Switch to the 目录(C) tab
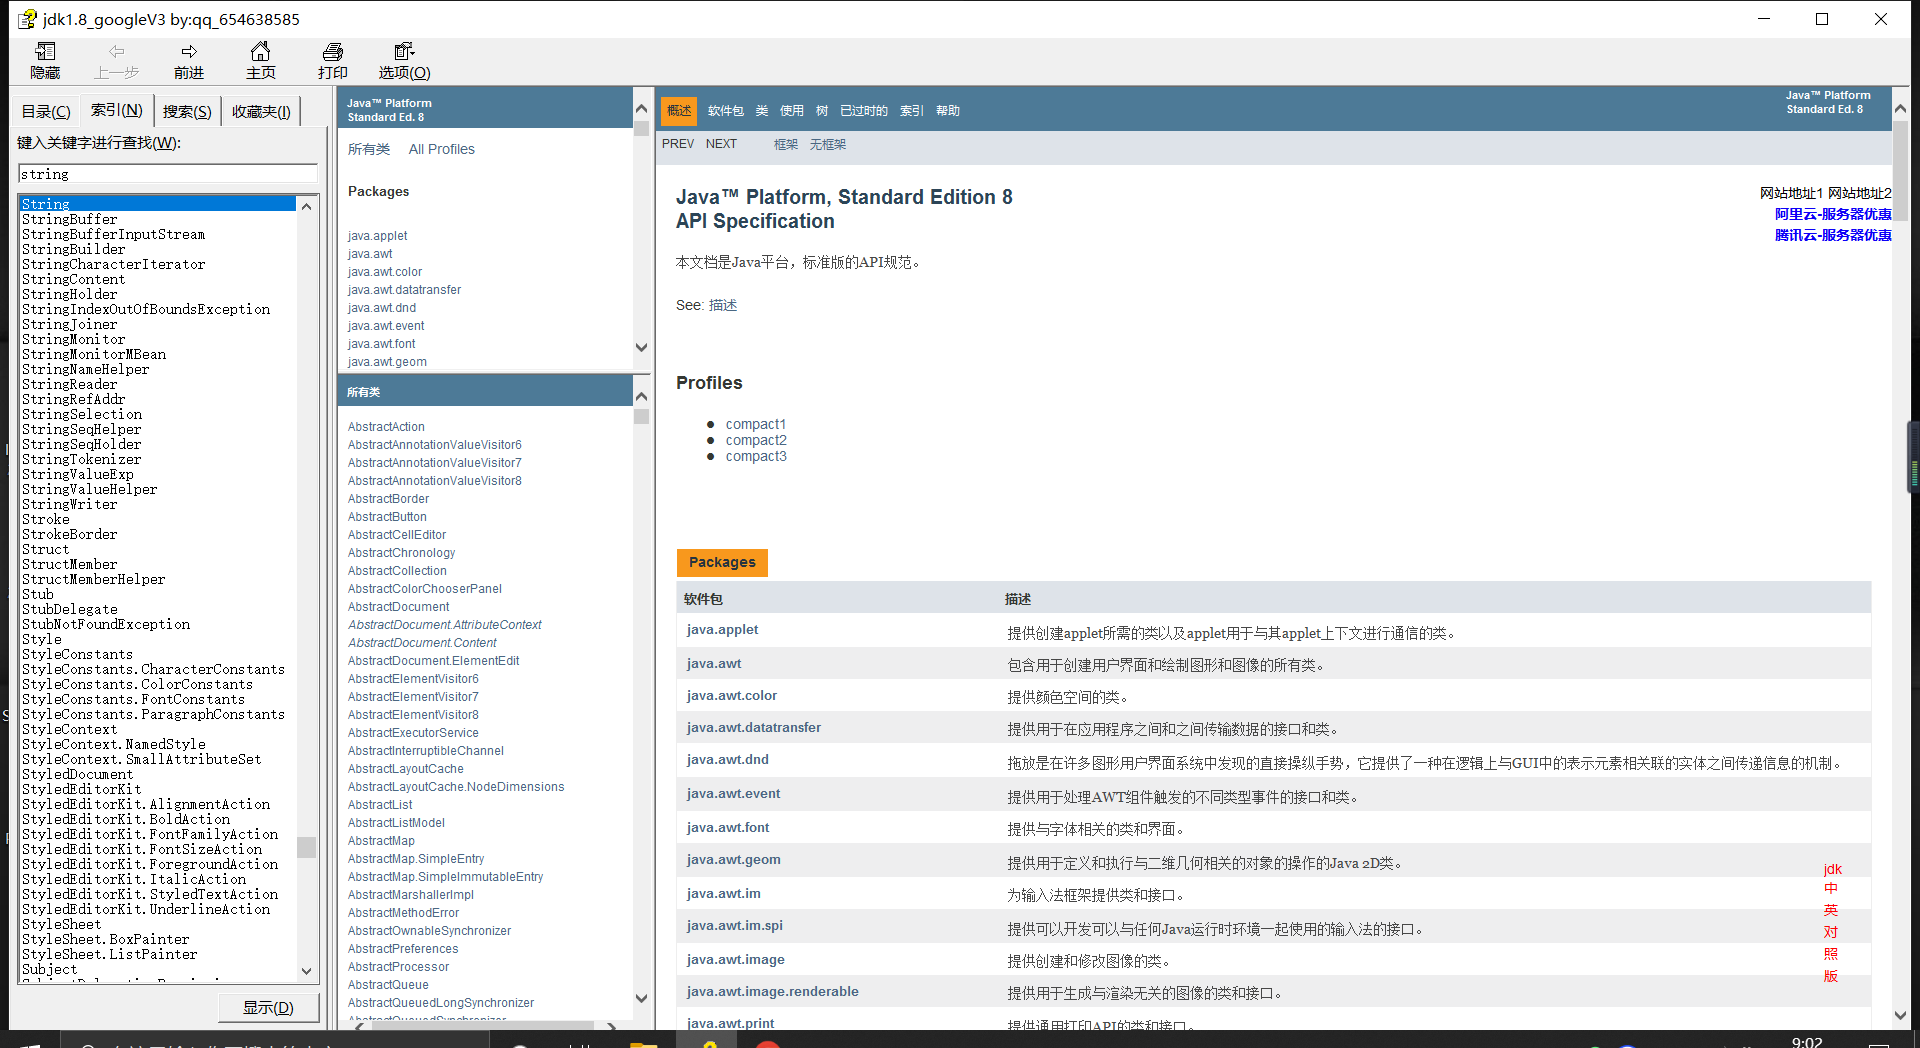Screen dimensions: 1920x1048 click(x=44, y=110)
